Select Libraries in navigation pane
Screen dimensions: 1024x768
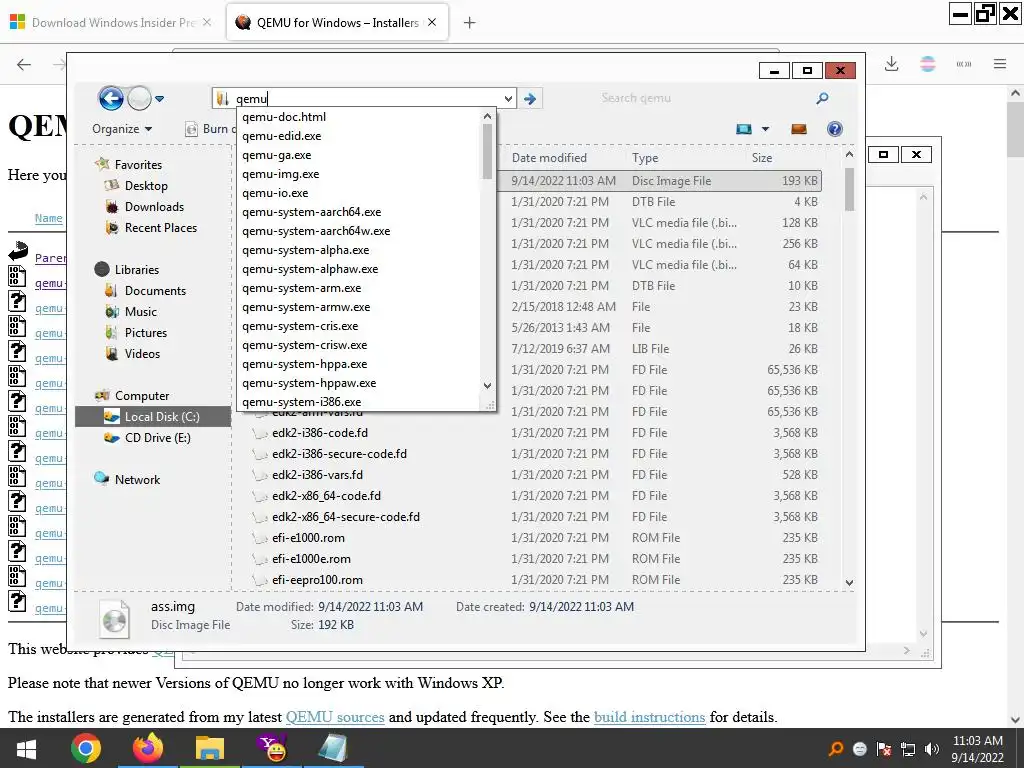136,269
